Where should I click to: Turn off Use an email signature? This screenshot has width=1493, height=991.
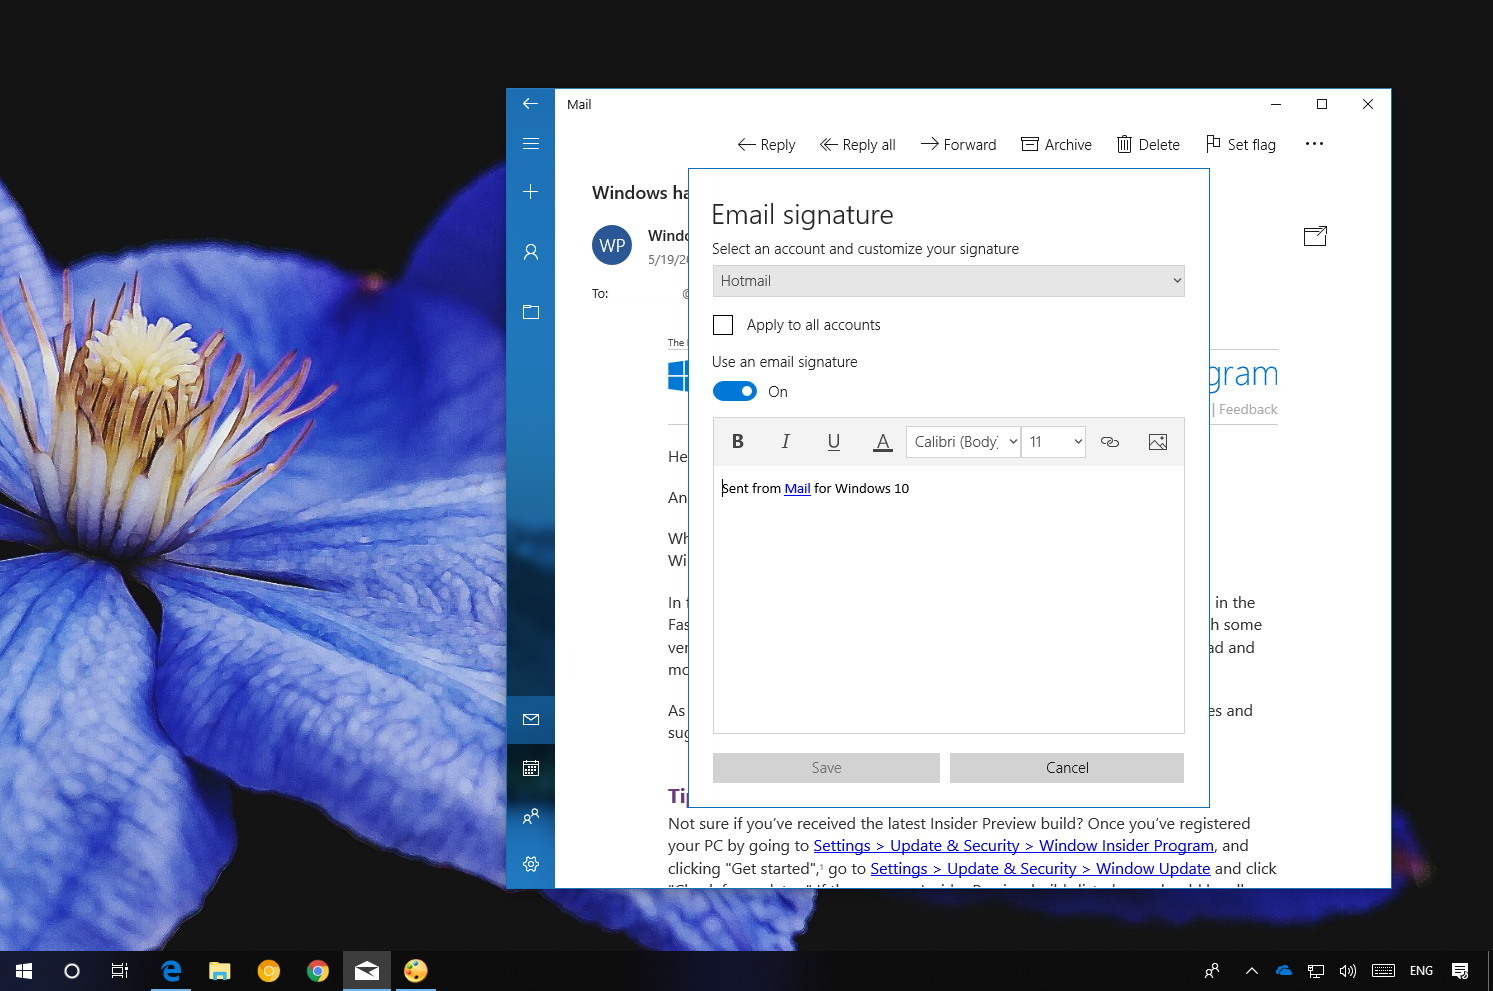(735, 391)
